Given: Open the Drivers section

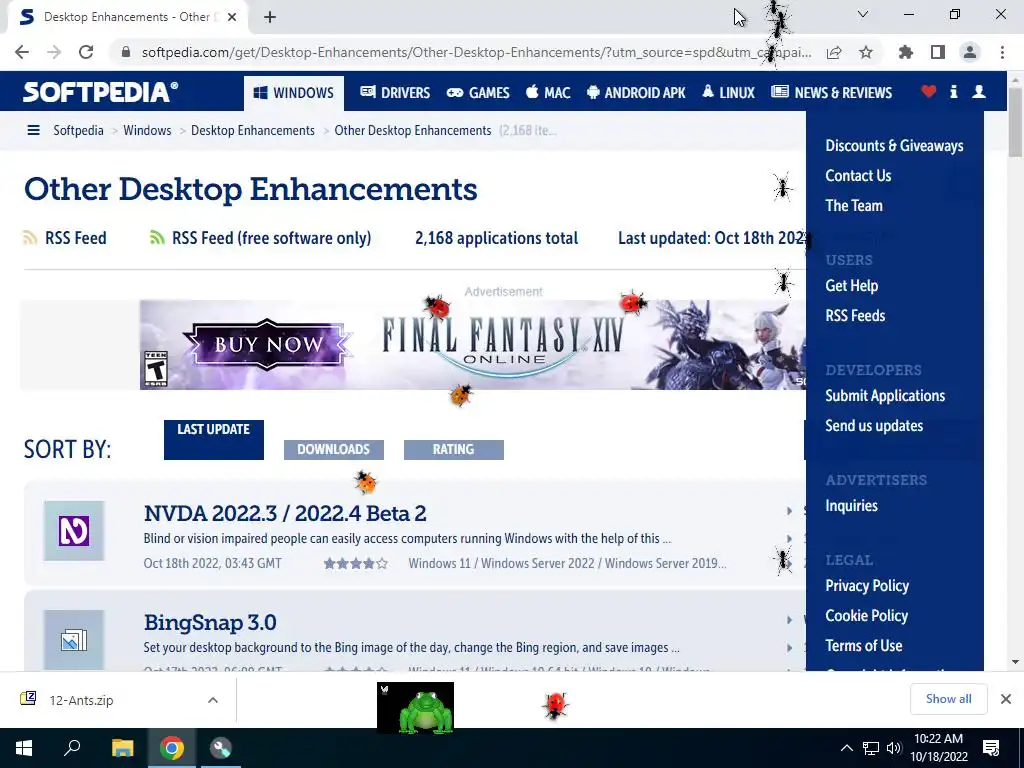Looking at the screenshot, I should 395,93.
